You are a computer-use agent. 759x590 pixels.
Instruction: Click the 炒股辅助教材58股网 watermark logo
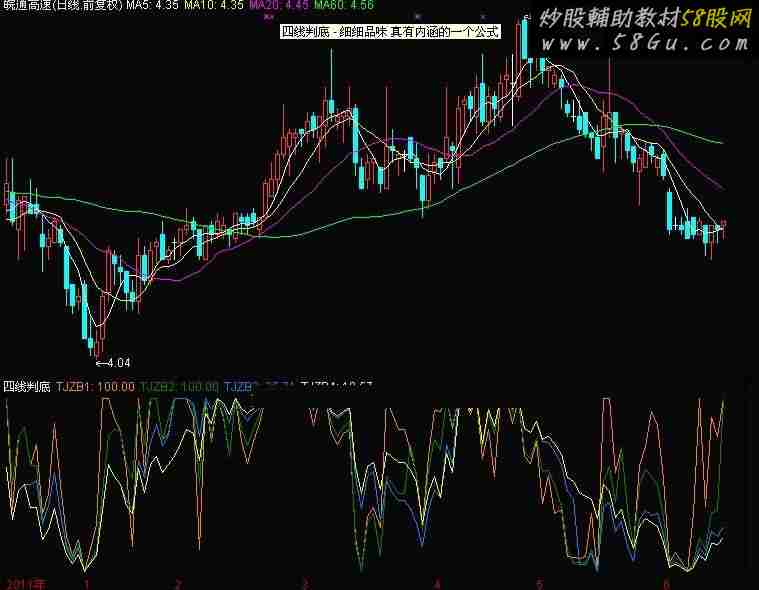(645, 17)
